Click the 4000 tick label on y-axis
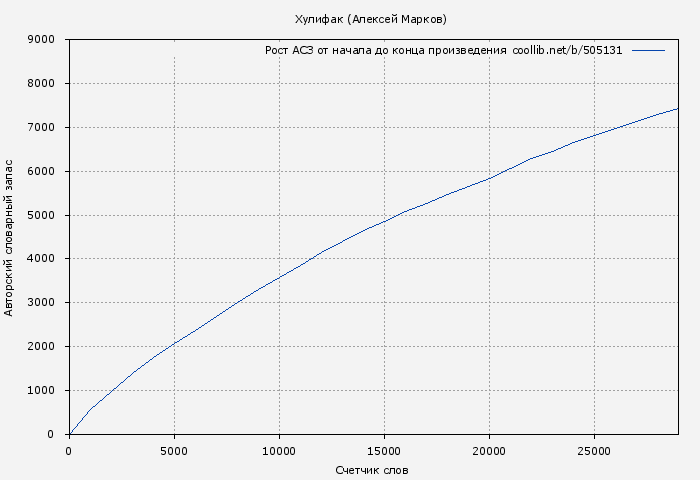 tap(46, 259)
